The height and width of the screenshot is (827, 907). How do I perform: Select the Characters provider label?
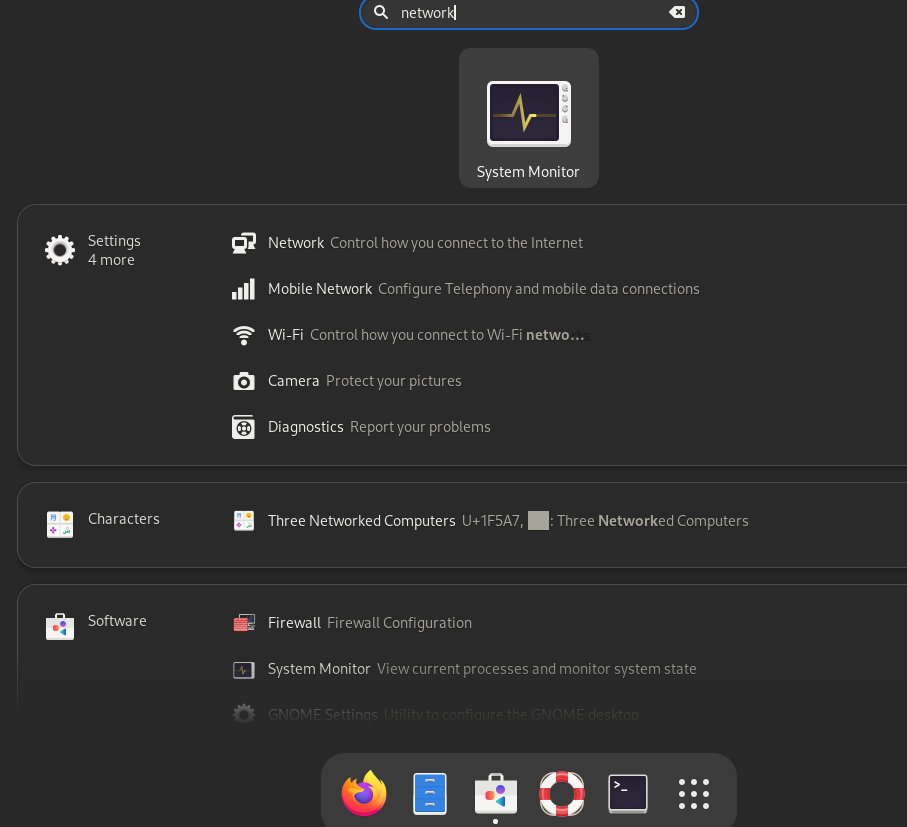(124, 519)
